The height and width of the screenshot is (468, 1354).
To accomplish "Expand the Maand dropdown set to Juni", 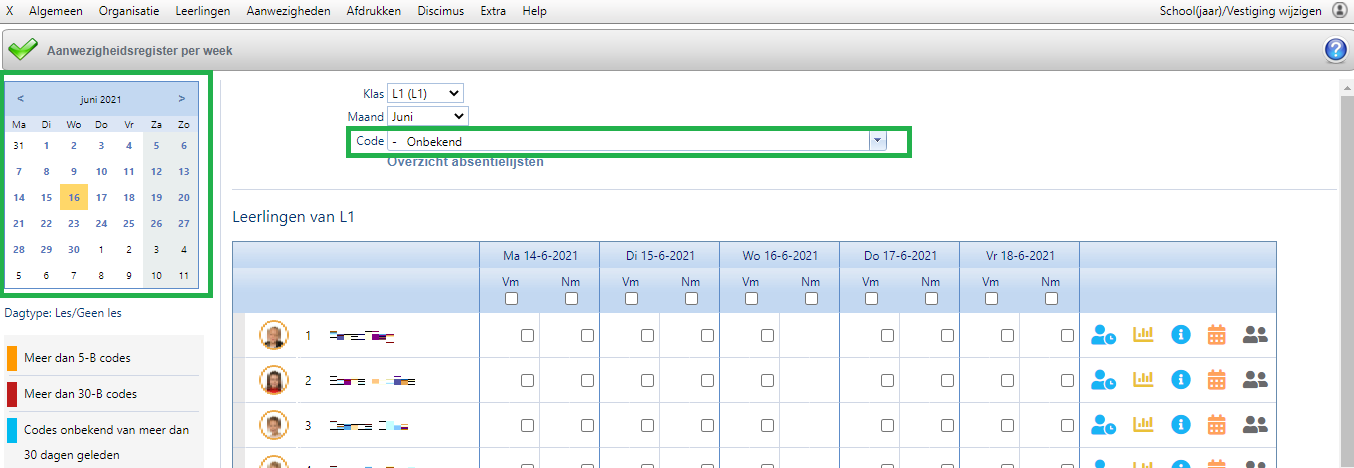I will (427, 116).
